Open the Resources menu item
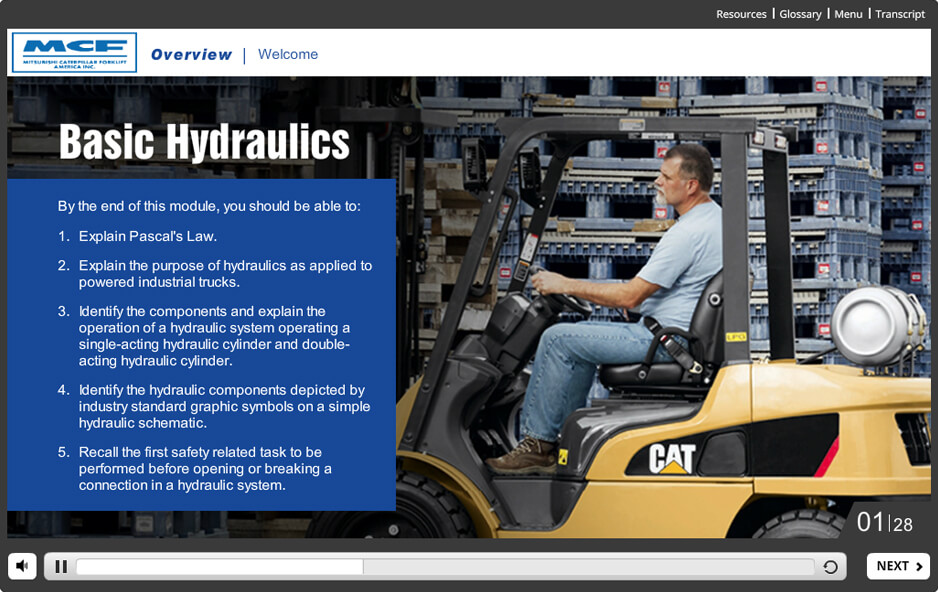Viewport: 938px width, 592px height. point(741,14)
